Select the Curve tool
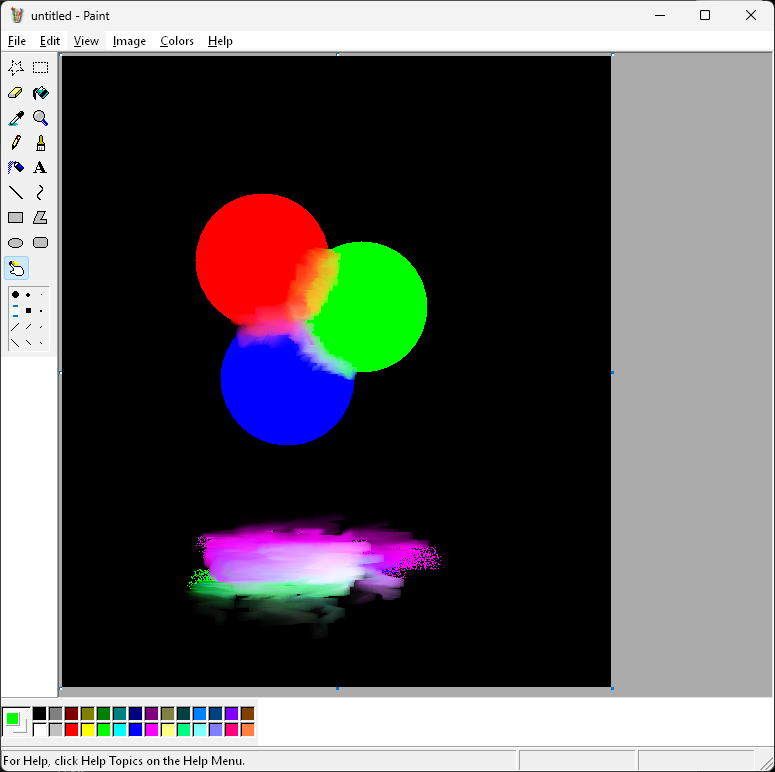775x772 pixels. [x=41, y=192]
